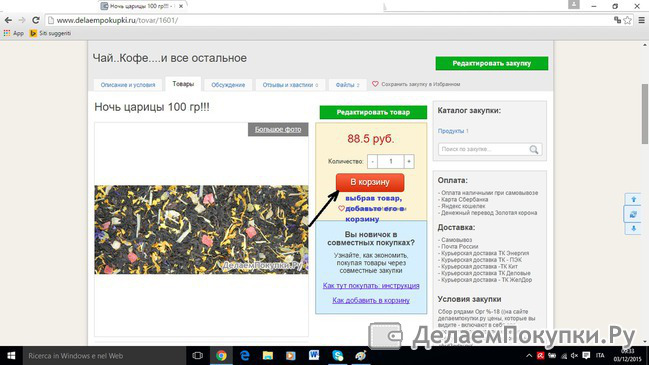
Task: Click into Поиск по закупке search field
Action: [483, 149]
